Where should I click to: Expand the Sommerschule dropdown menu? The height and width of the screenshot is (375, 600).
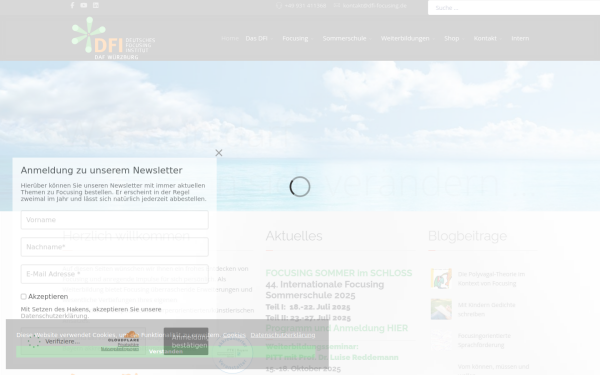pyautogui.click(x=347, y=38)
